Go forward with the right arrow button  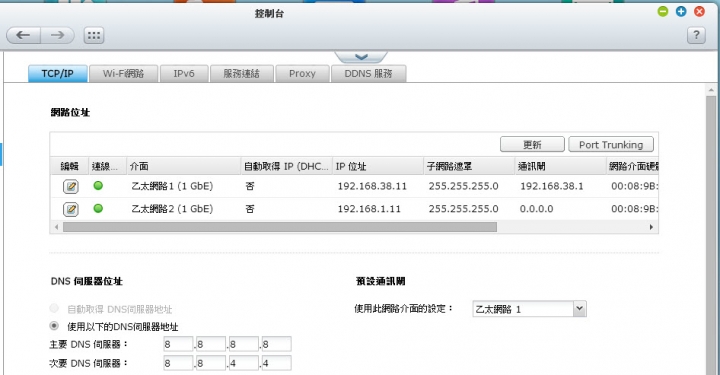(x=57, y=35)
